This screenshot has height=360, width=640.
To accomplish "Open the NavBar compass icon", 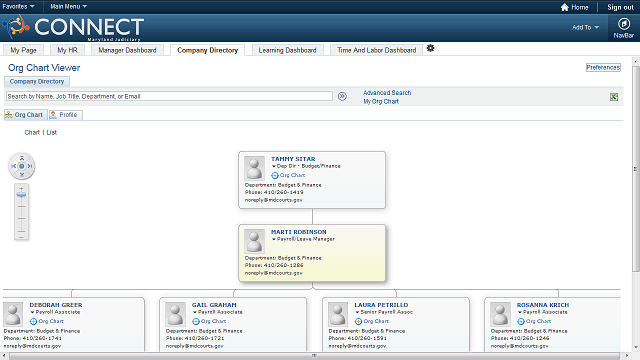I will click(x=623, y=24).
